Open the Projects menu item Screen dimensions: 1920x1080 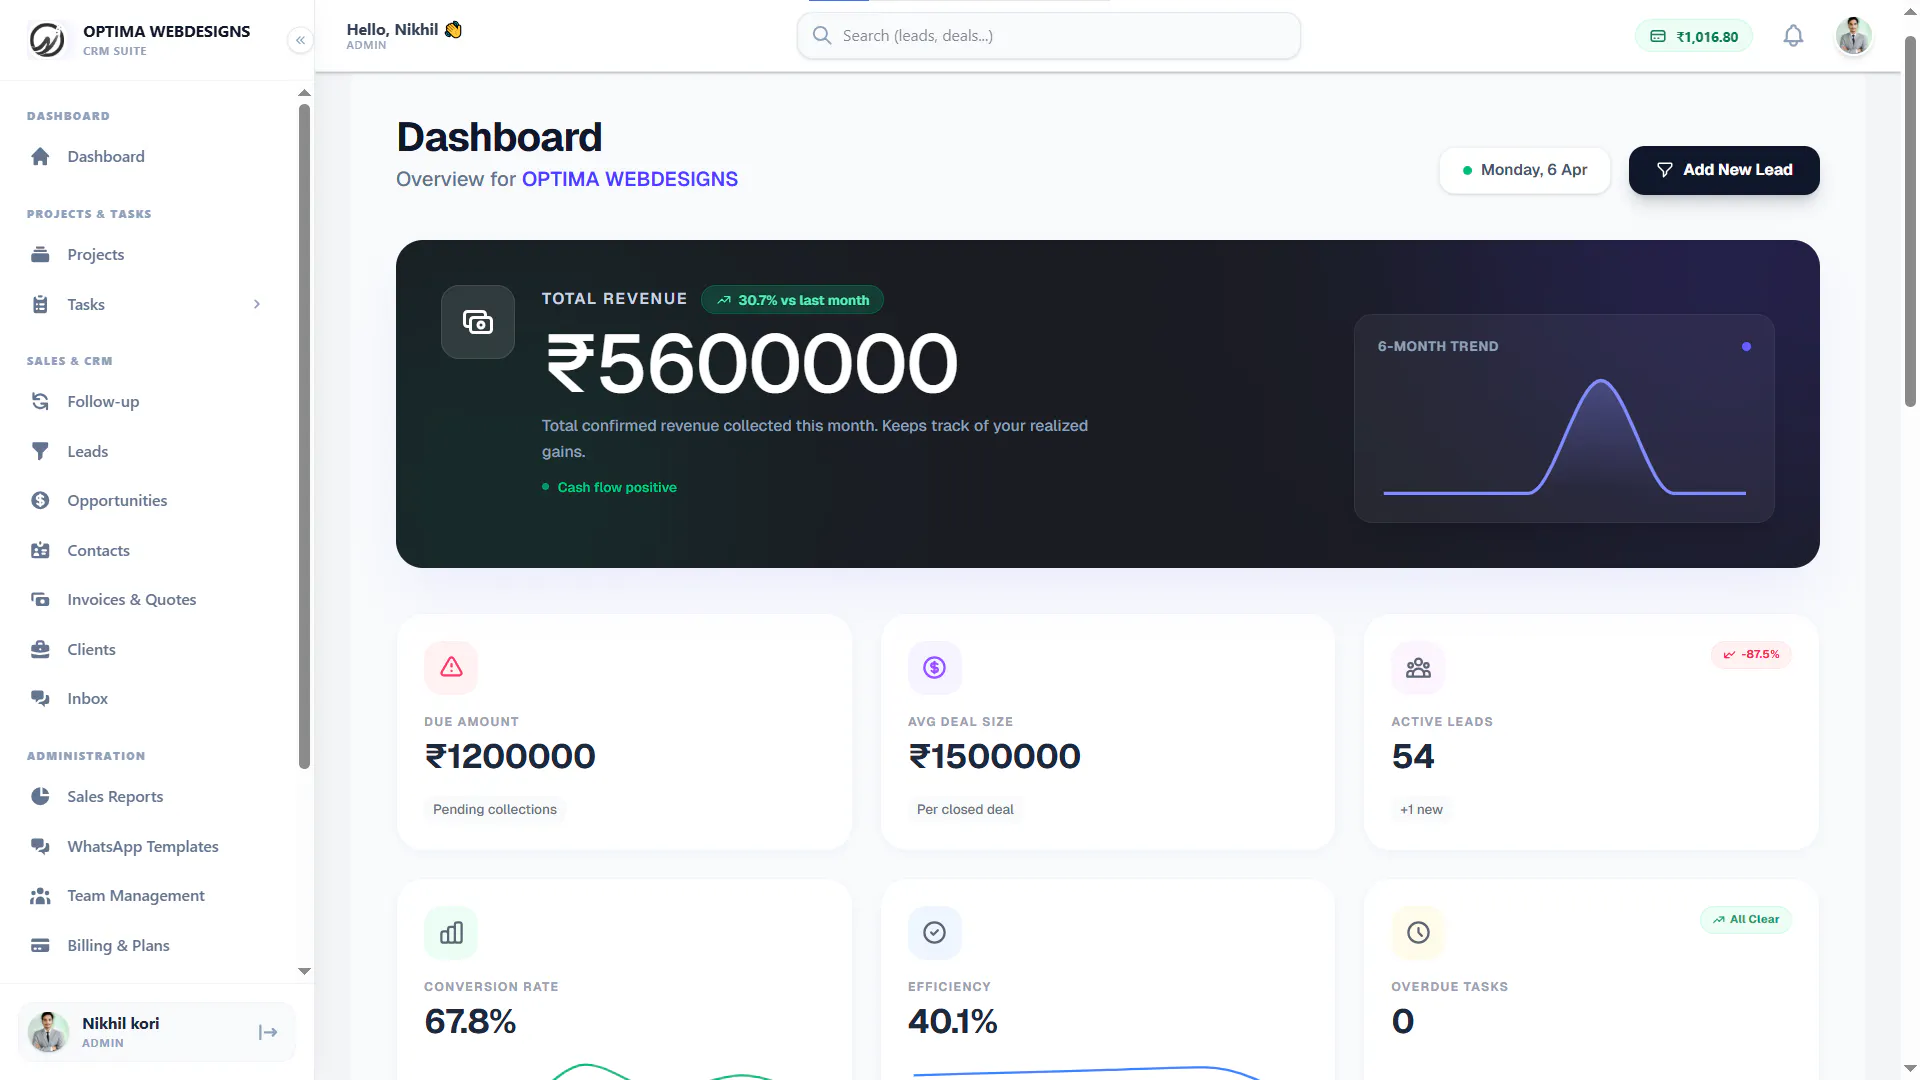click(x=96, y=255)
